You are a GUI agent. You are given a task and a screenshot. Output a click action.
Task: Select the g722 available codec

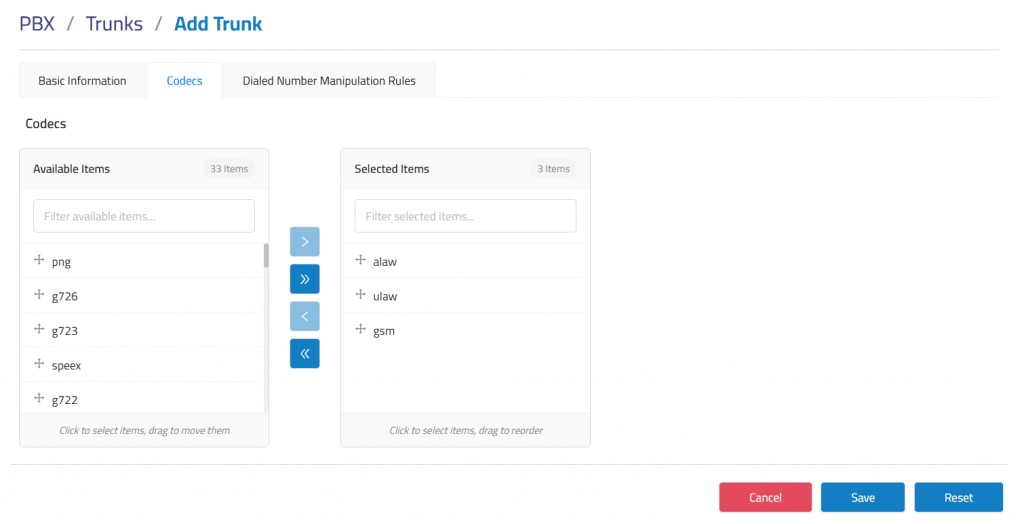coord(65,400)
